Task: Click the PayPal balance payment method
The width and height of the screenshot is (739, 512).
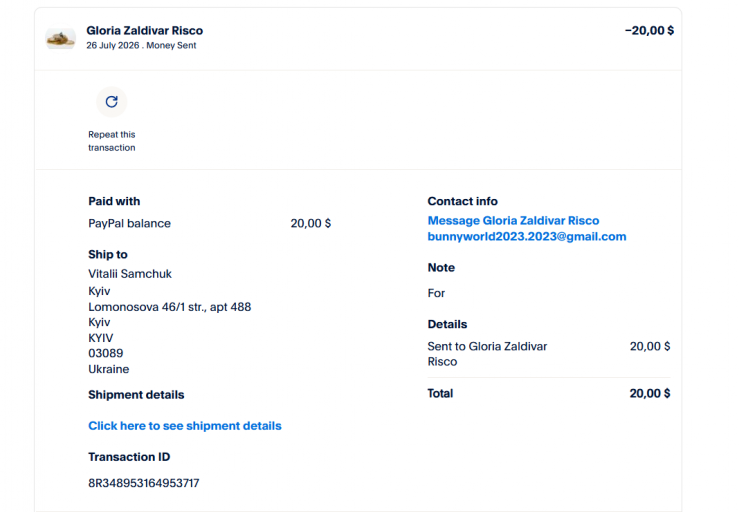Action: tap(129, 223)
